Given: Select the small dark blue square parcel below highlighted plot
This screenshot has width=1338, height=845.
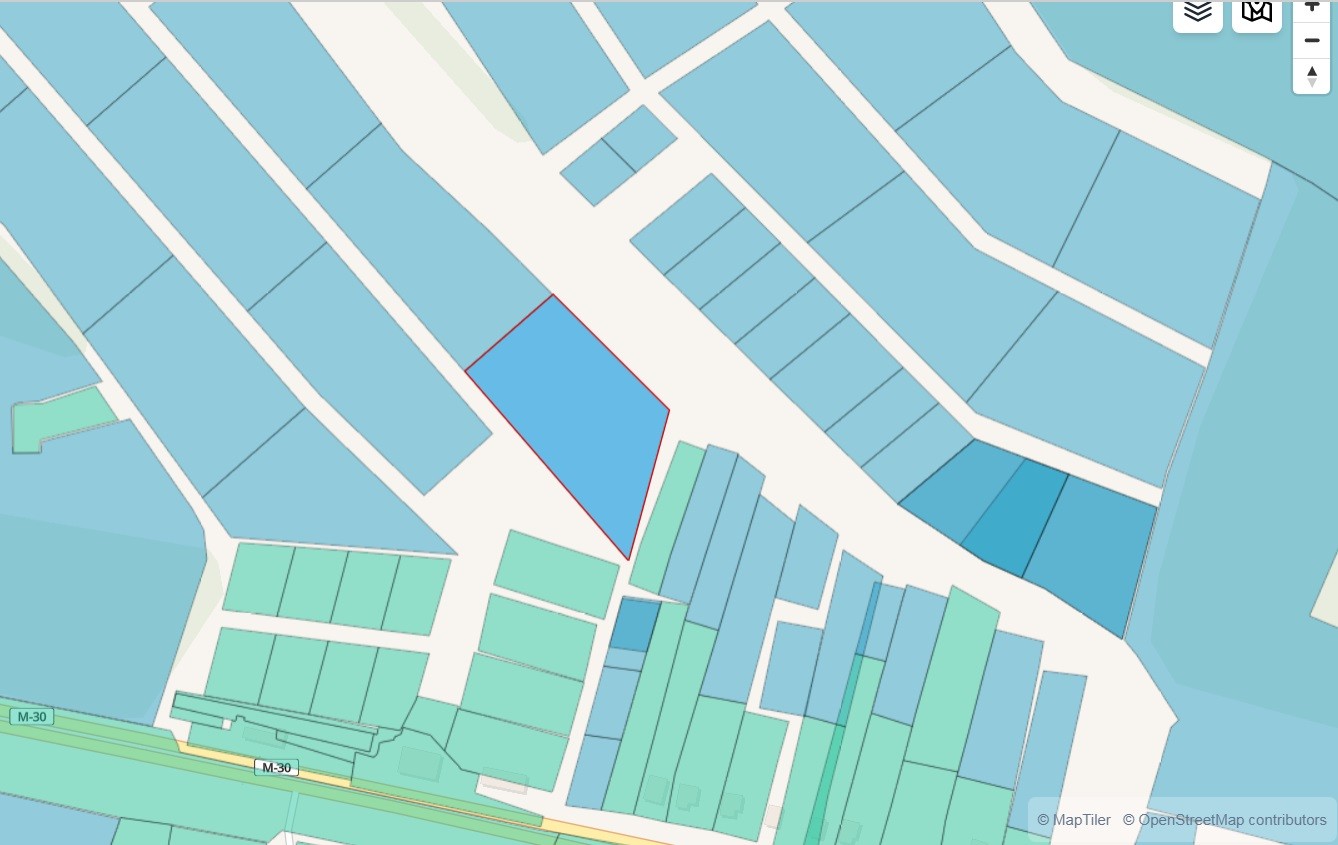Looking at the screenshot, I should click(634, 624).
